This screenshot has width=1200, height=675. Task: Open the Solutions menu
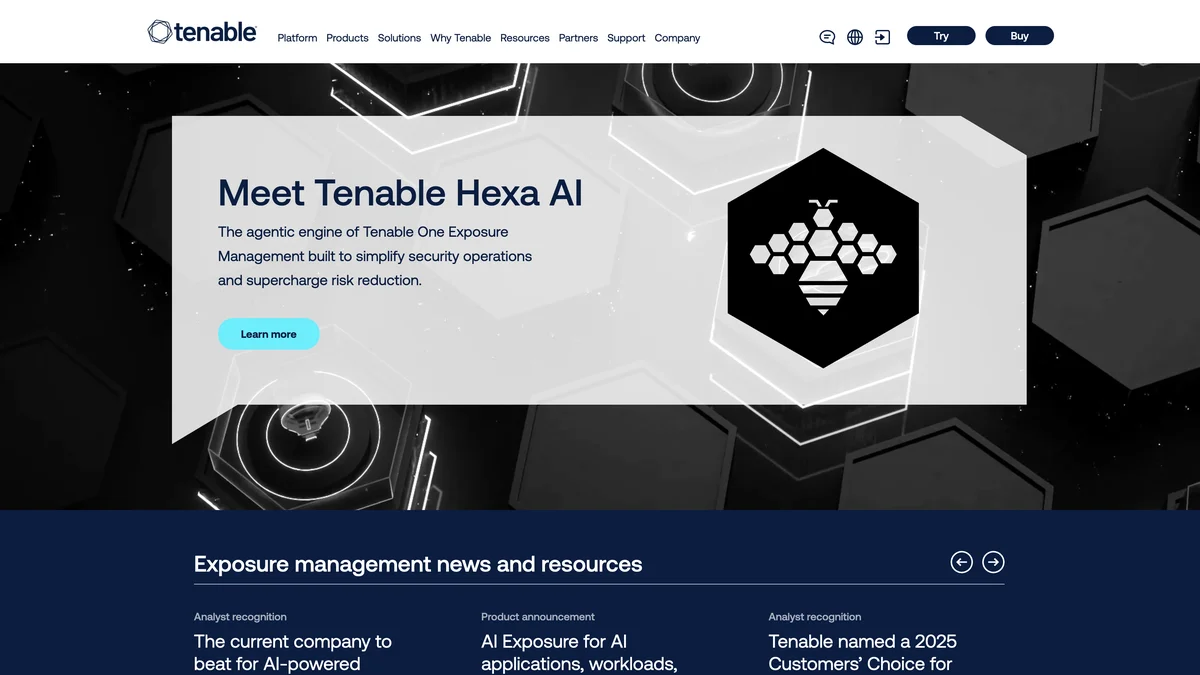pyautogui.click(x=399, y=38)
